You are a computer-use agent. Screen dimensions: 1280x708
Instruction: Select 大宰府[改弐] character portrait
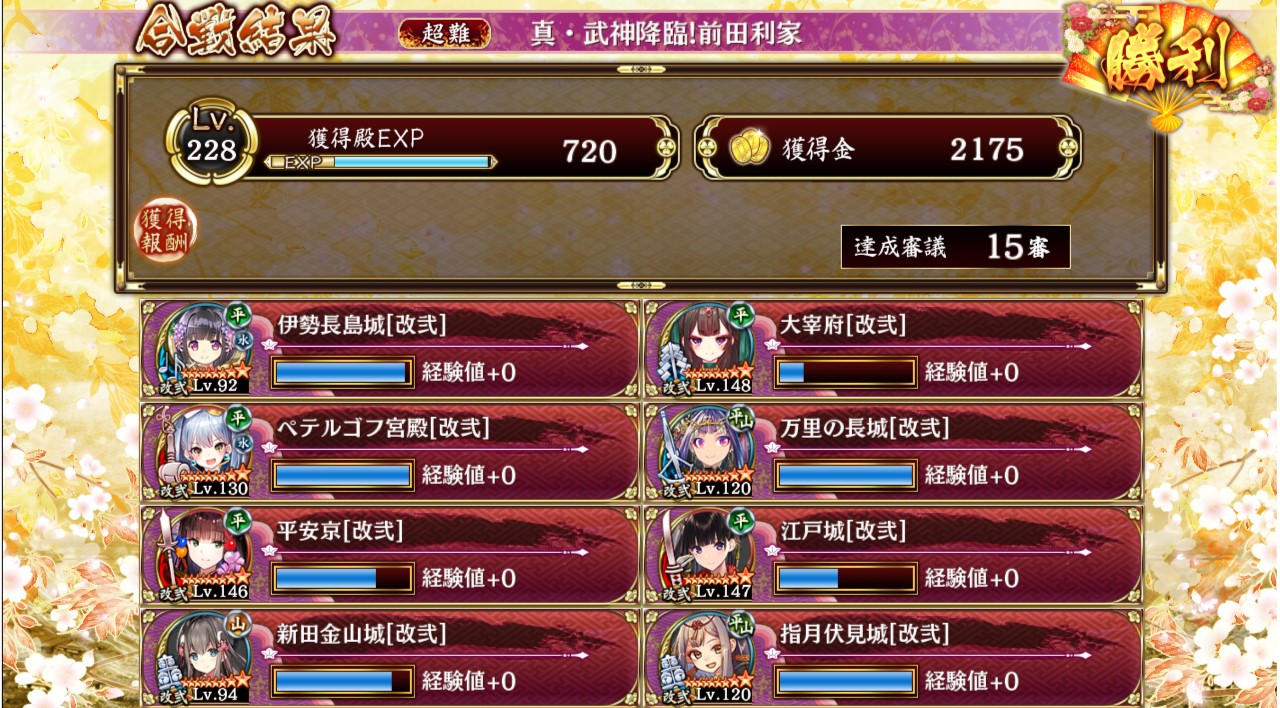point(701,348)
